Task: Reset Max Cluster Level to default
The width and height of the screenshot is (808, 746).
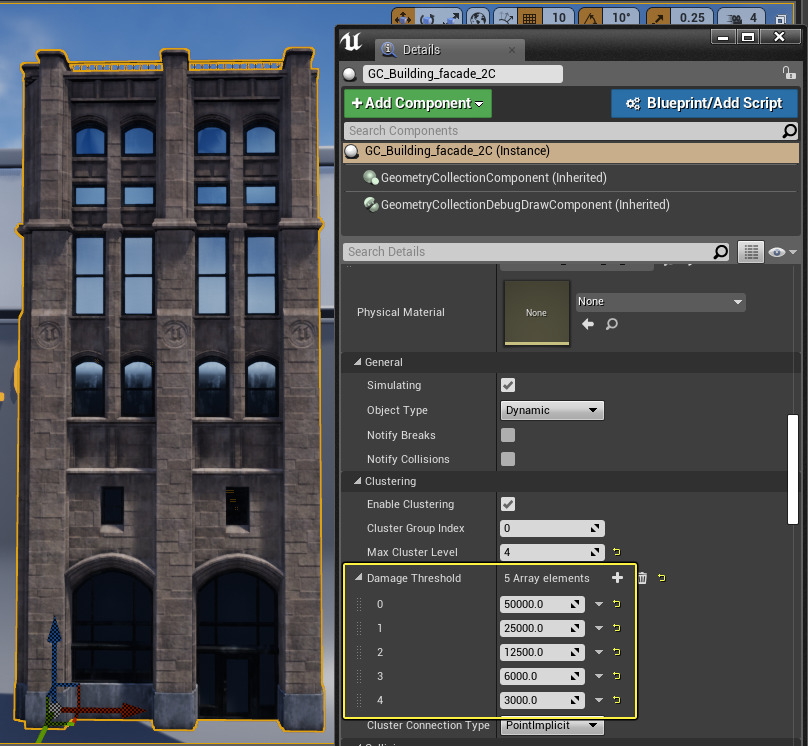Action: click(616, 552)
